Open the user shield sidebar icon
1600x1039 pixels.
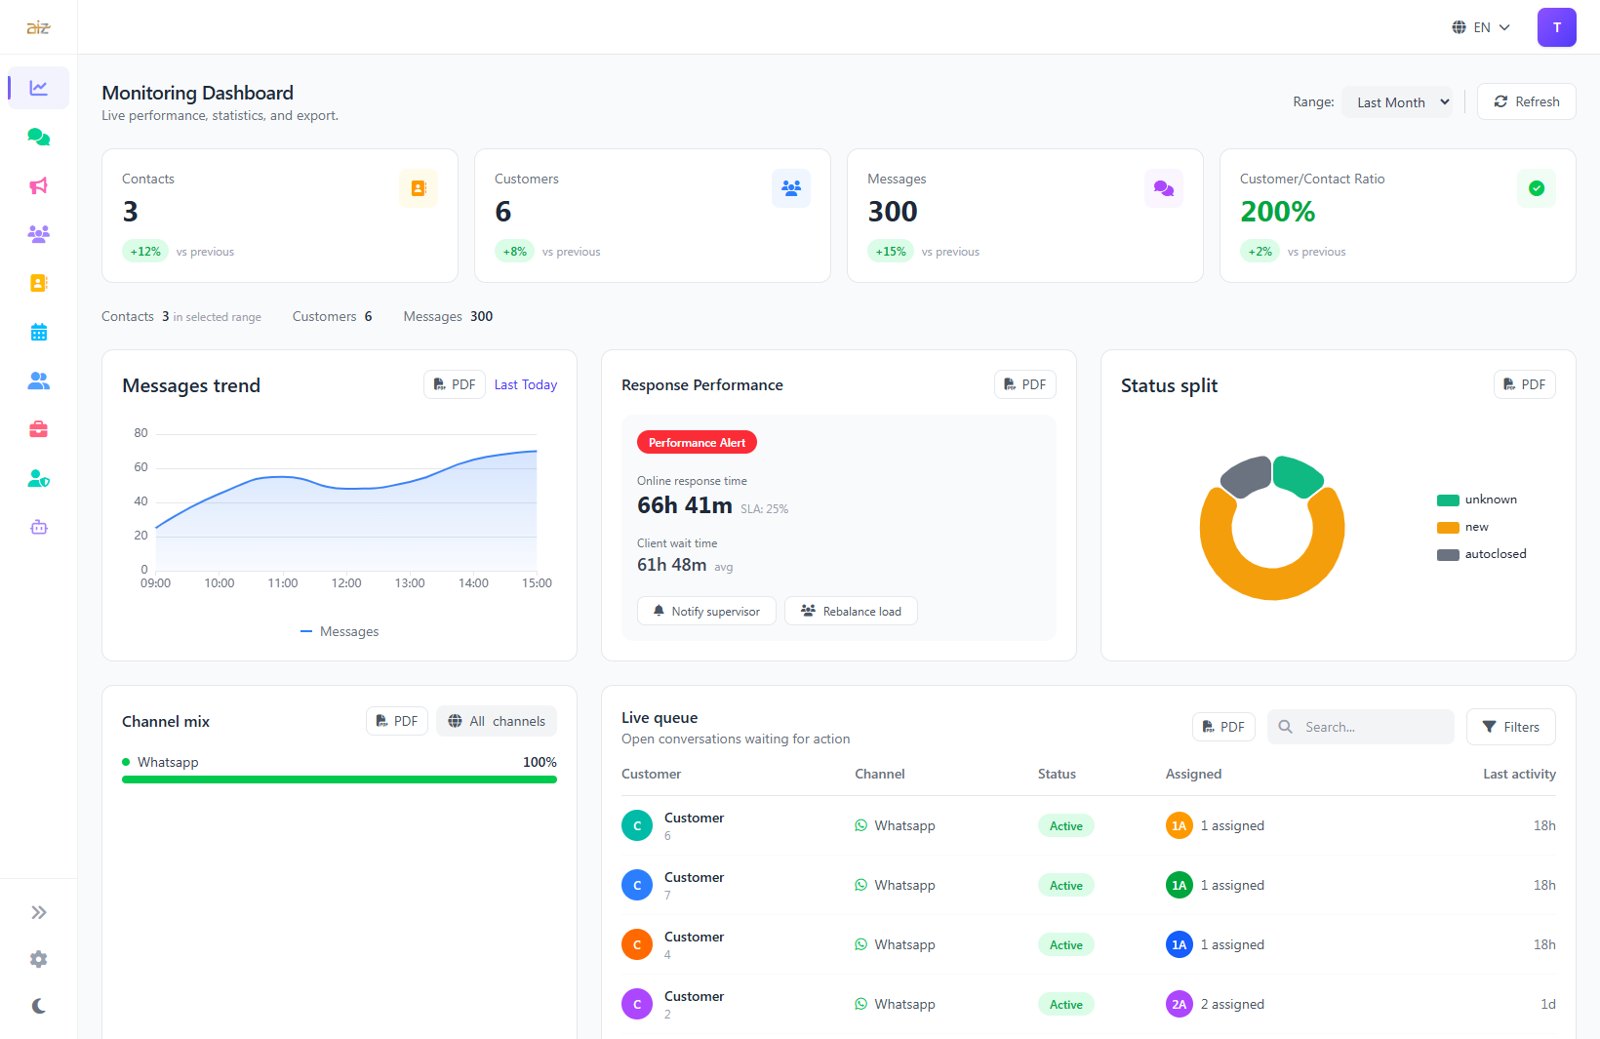[38, 478]
